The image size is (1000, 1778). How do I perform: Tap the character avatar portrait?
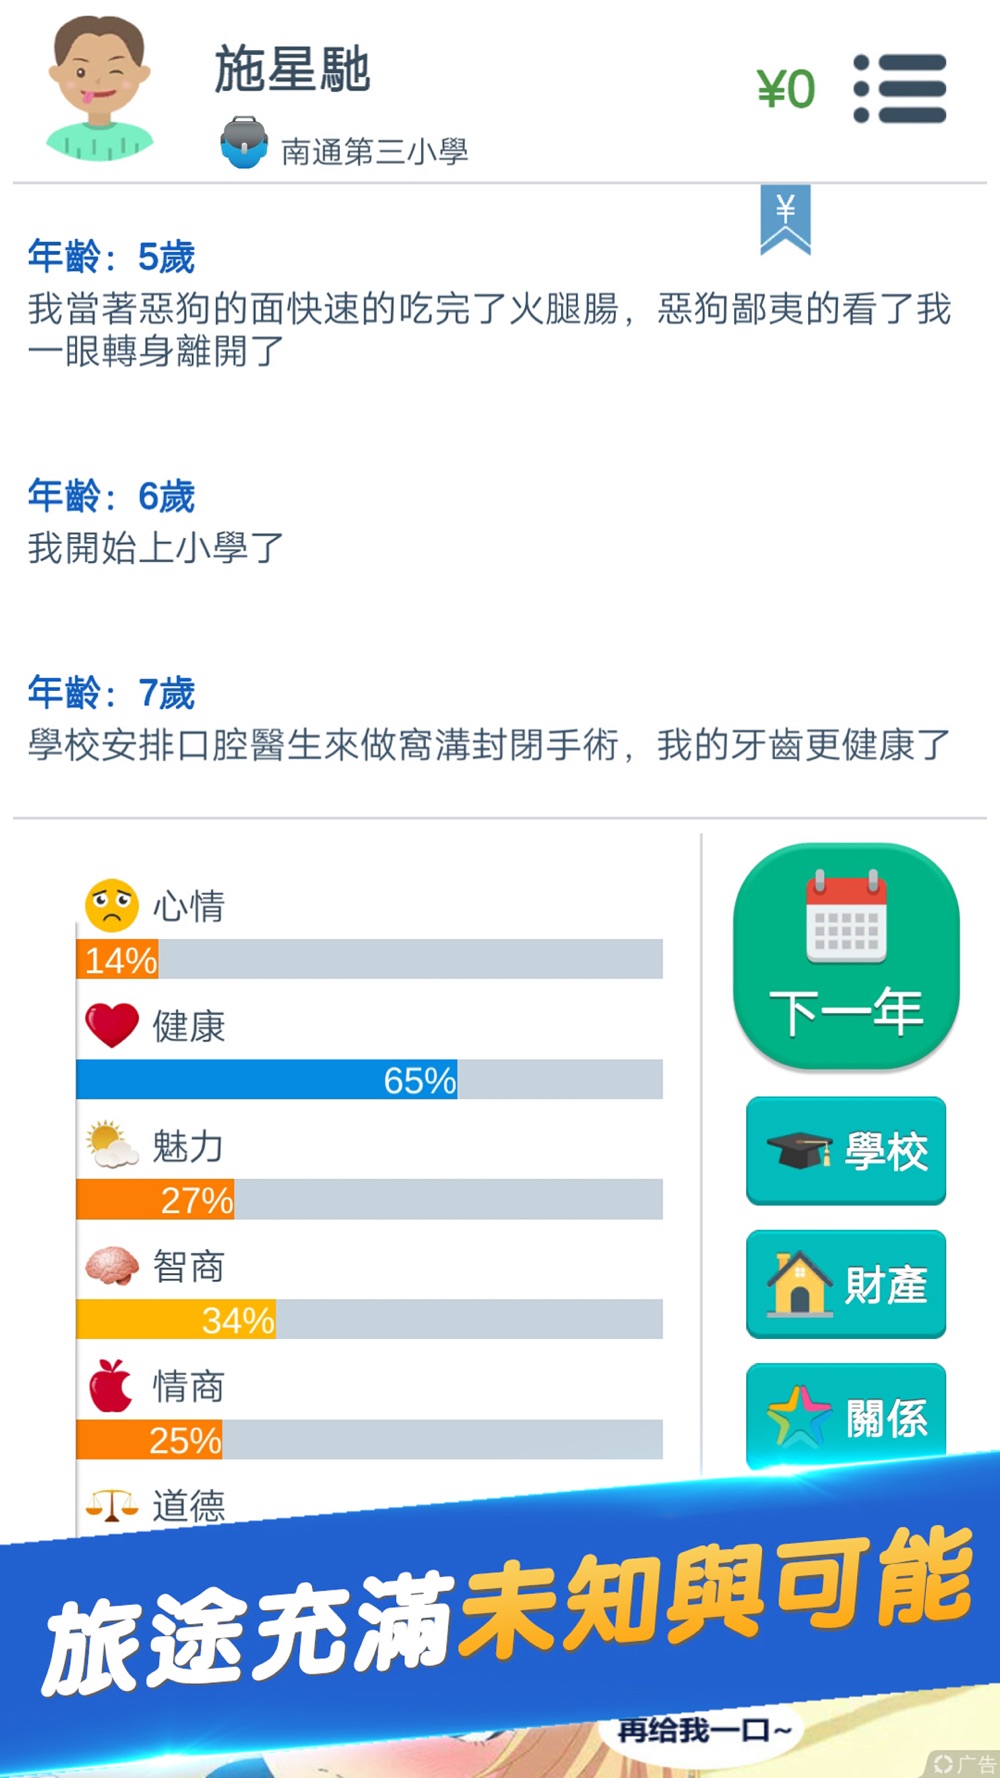pyautogui.click(x=99, y=88)
